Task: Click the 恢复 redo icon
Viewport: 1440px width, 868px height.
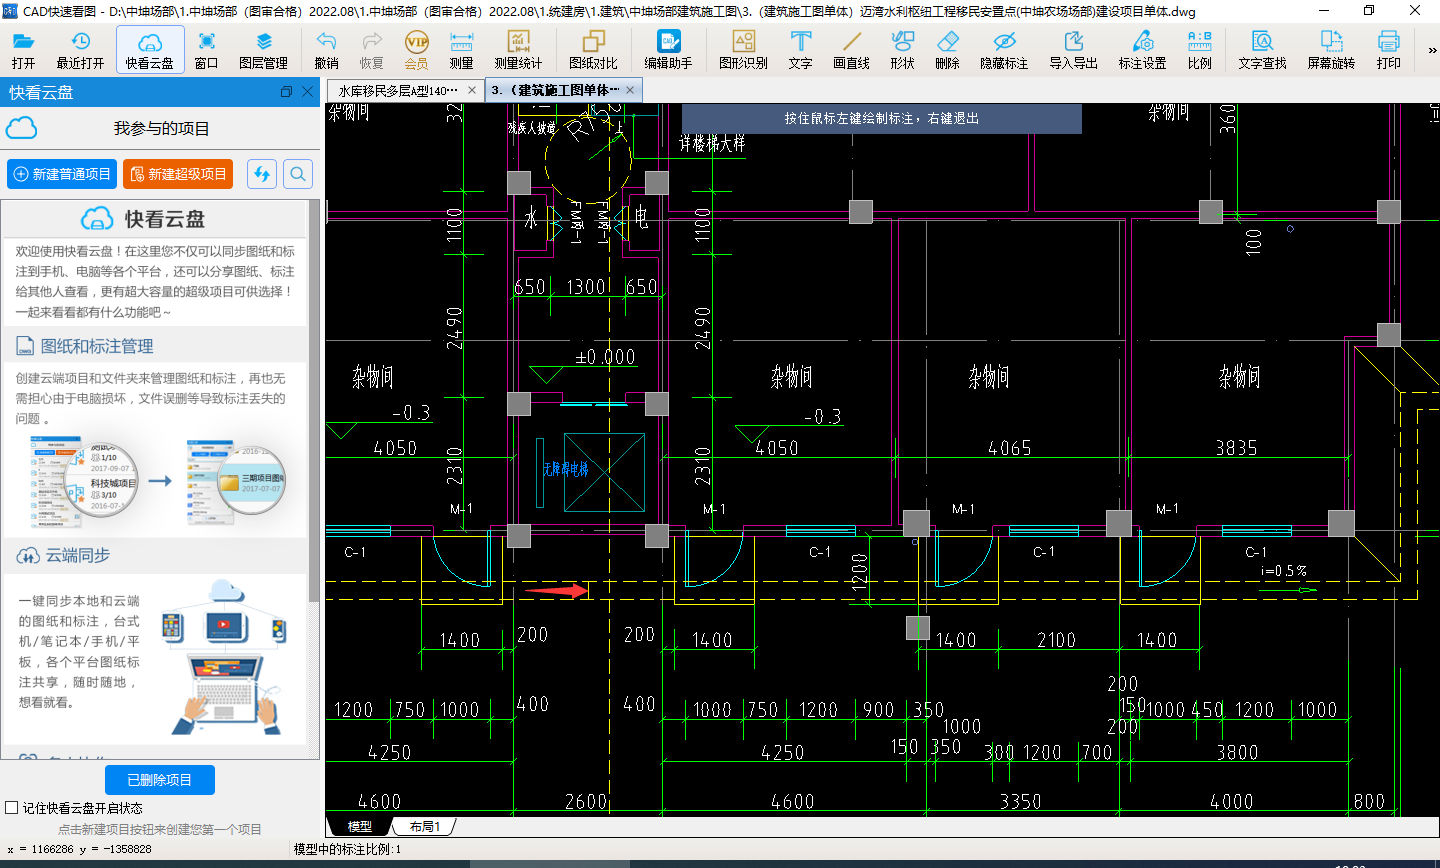Action: [372, 49]
